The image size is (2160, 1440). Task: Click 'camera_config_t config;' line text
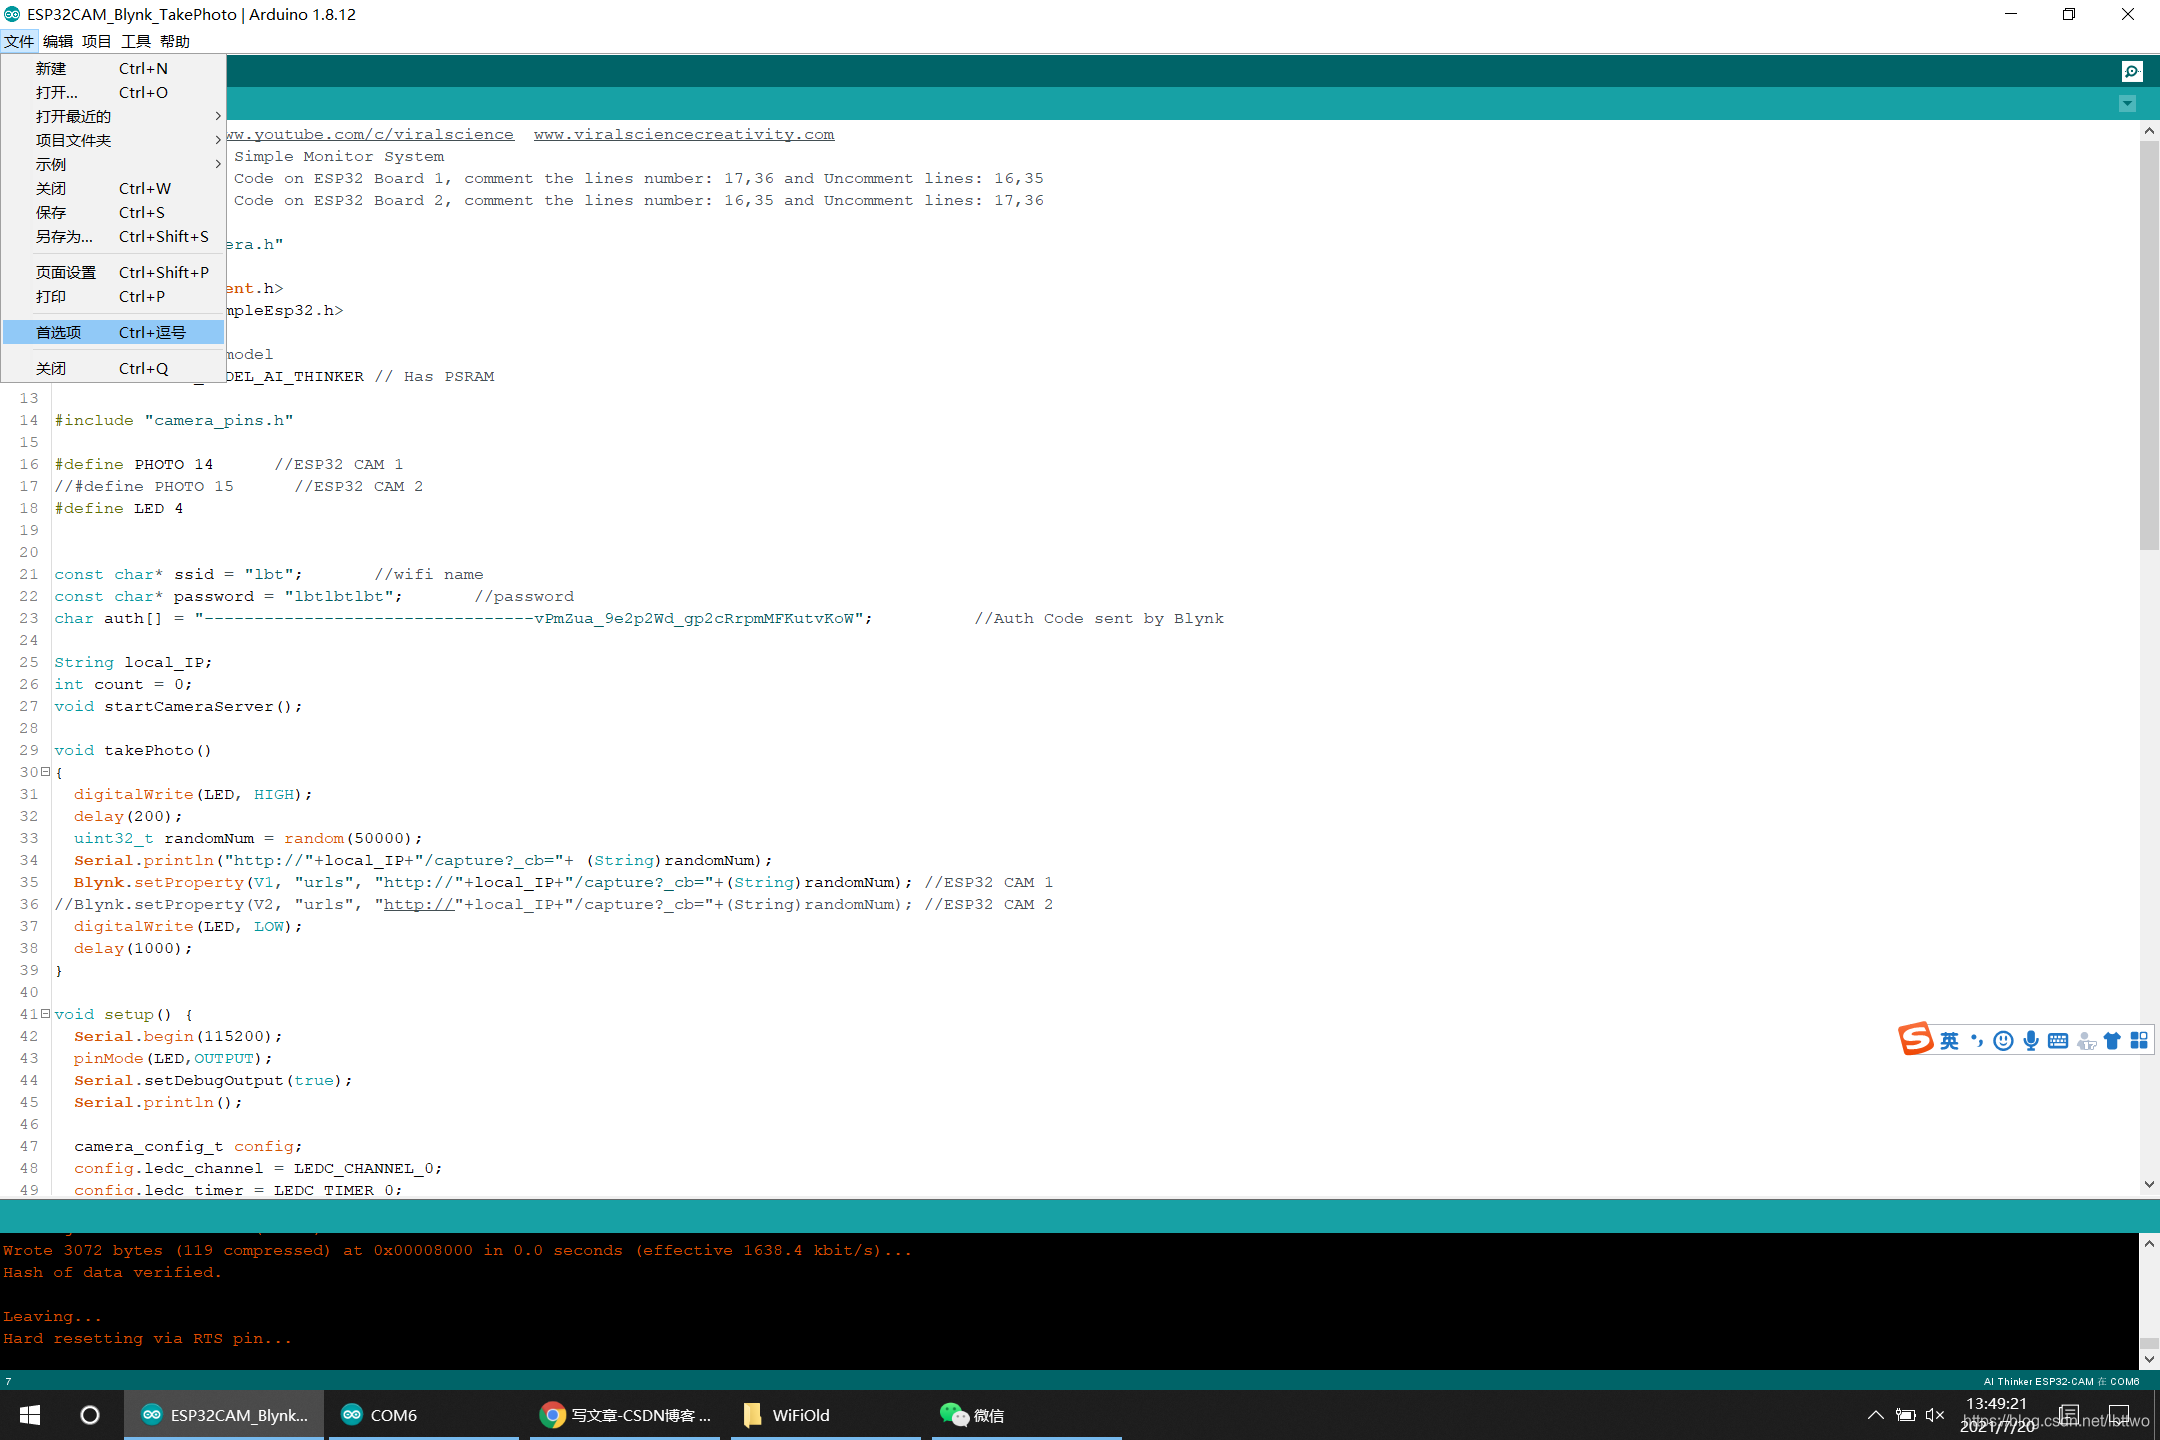point(188,1146)
